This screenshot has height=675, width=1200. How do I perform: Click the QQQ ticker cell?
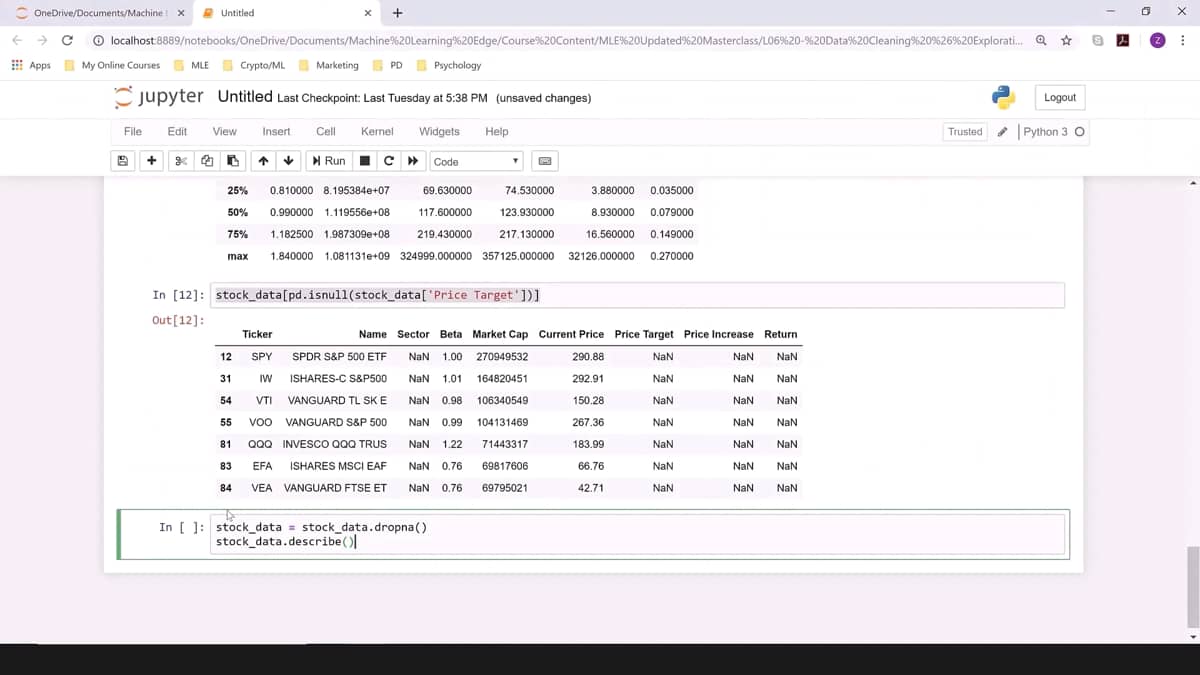(260, 444)
